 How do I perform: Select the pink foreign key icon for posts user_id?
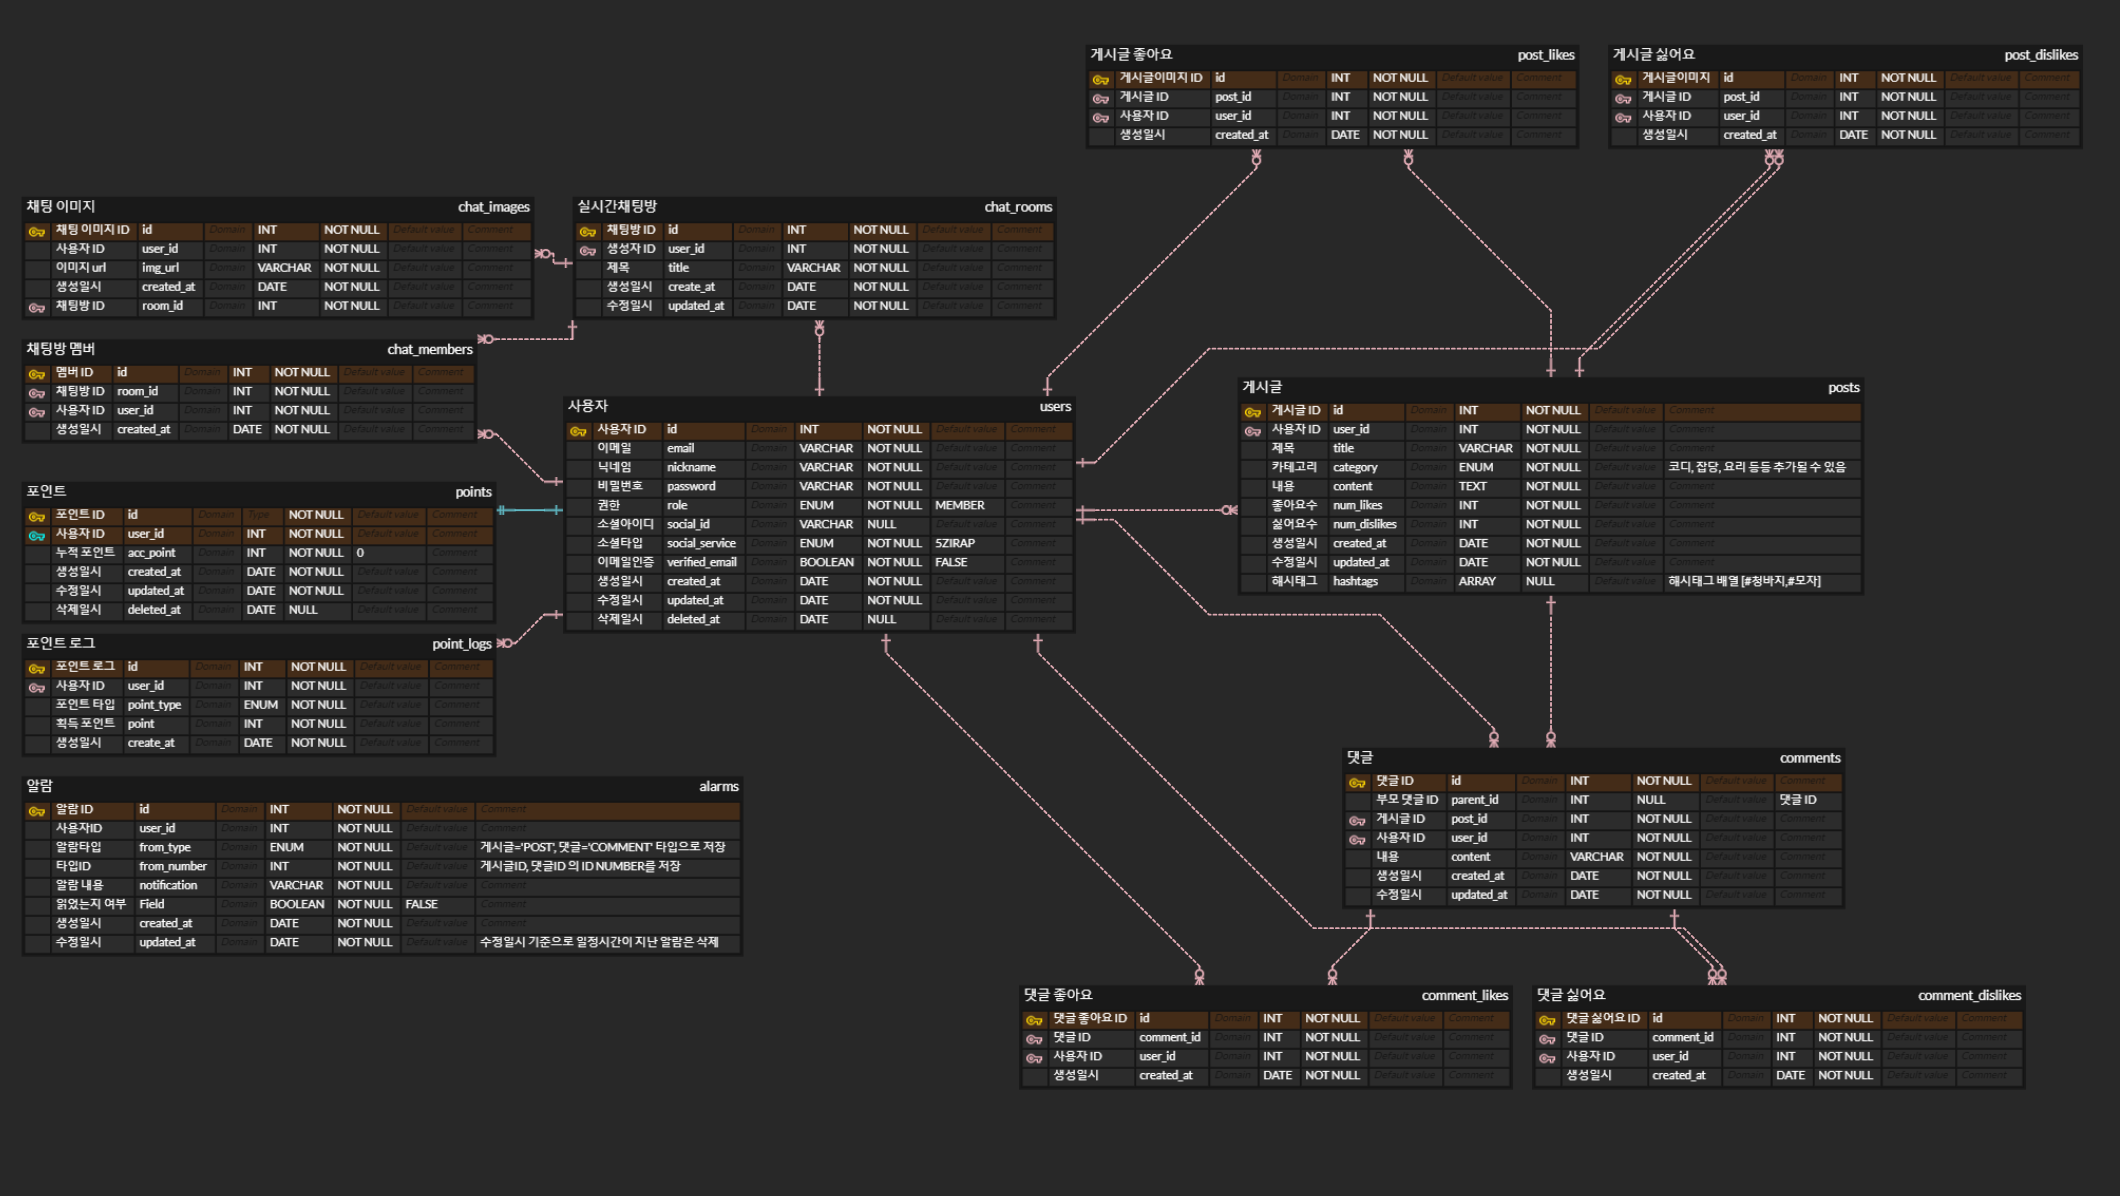(x=1252, y=431)
